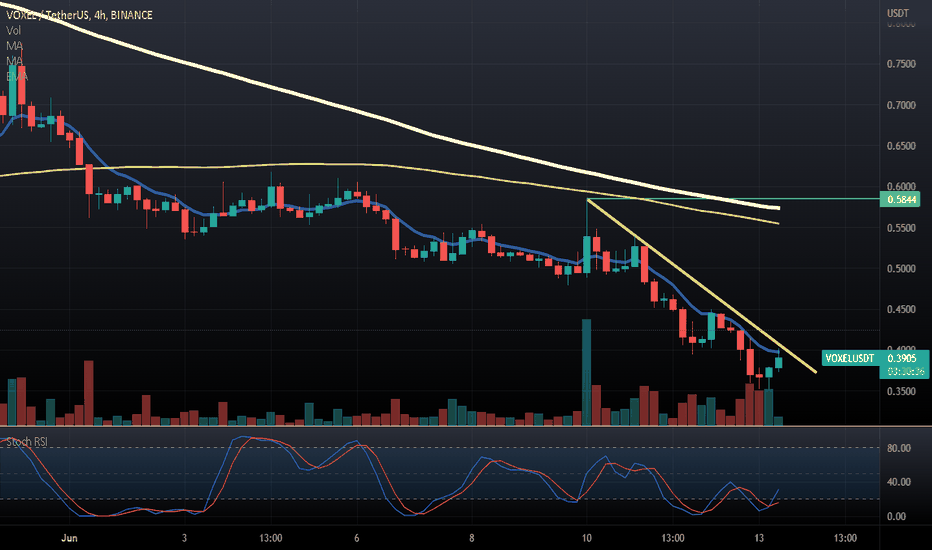The height and width of the screenshot is (550, 932).
Task: Click the 13:00 label between 10 and 13
Action: [673, 538]
